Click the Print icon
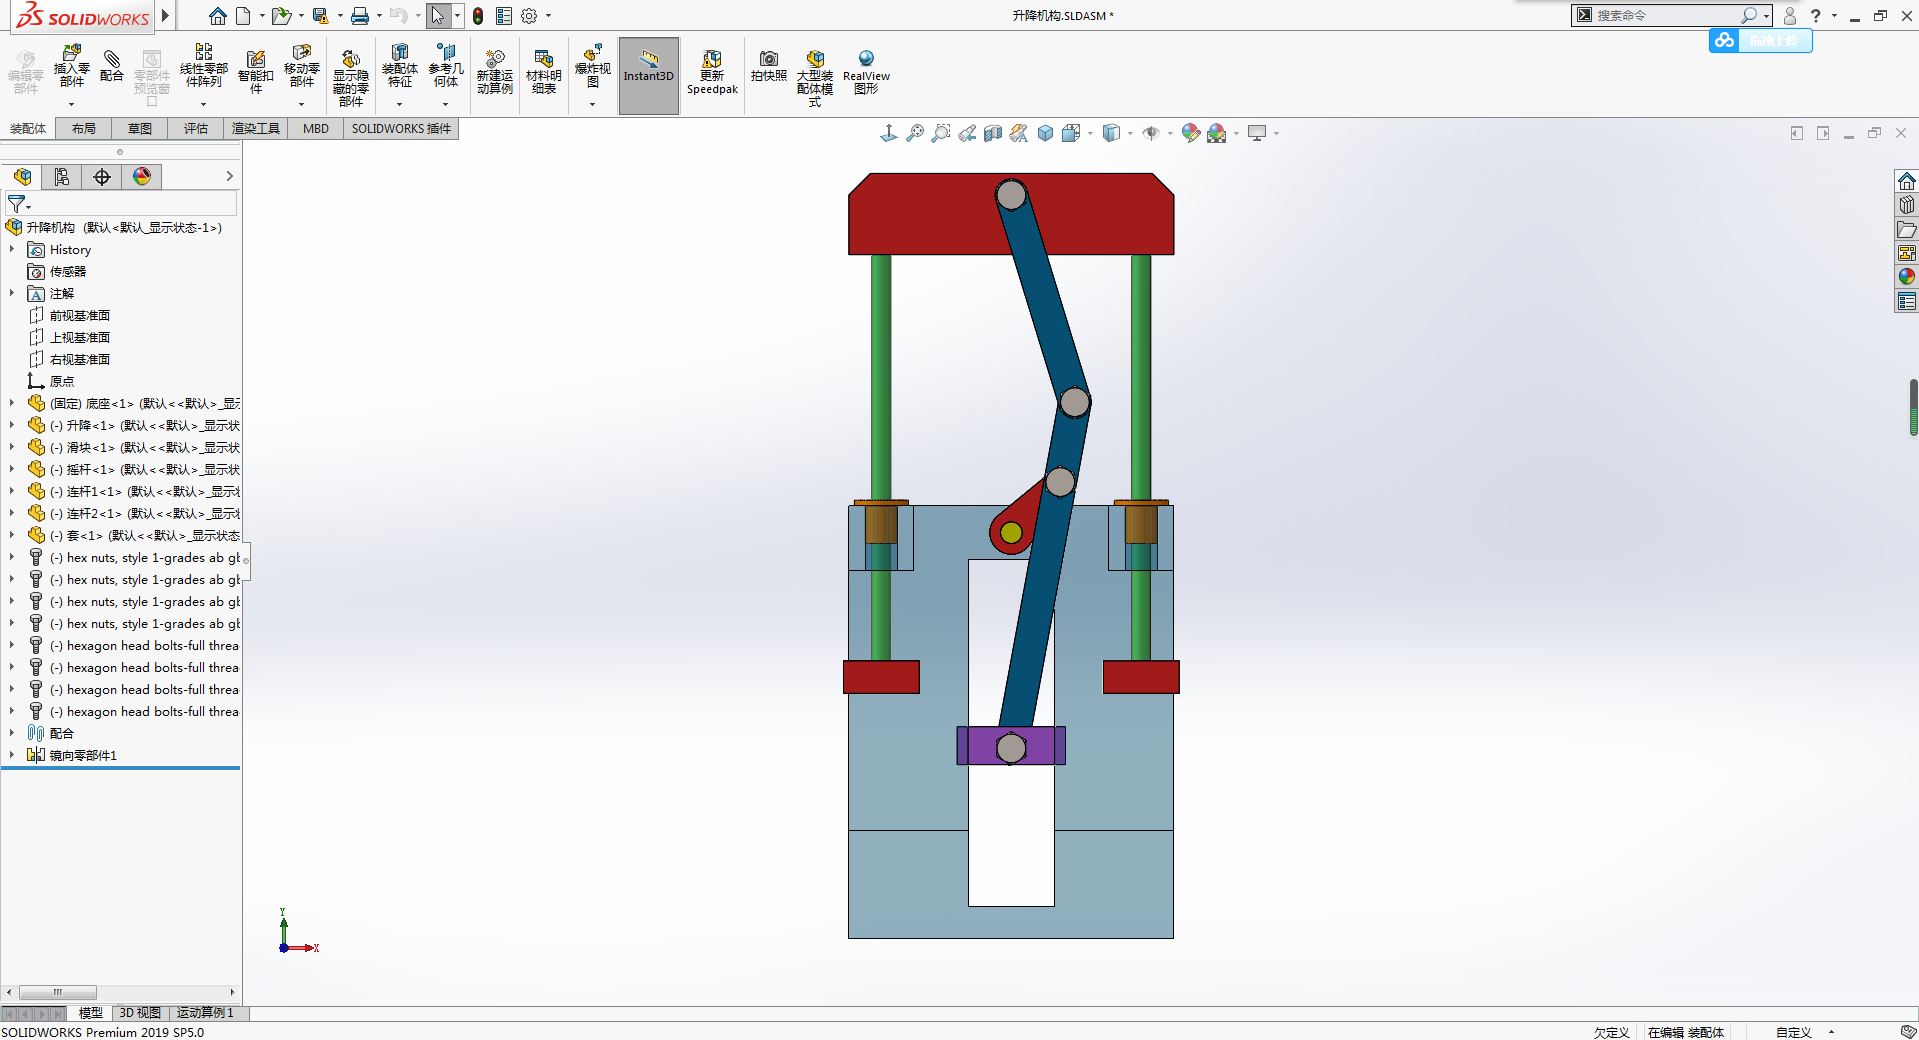 click(360, 16)
